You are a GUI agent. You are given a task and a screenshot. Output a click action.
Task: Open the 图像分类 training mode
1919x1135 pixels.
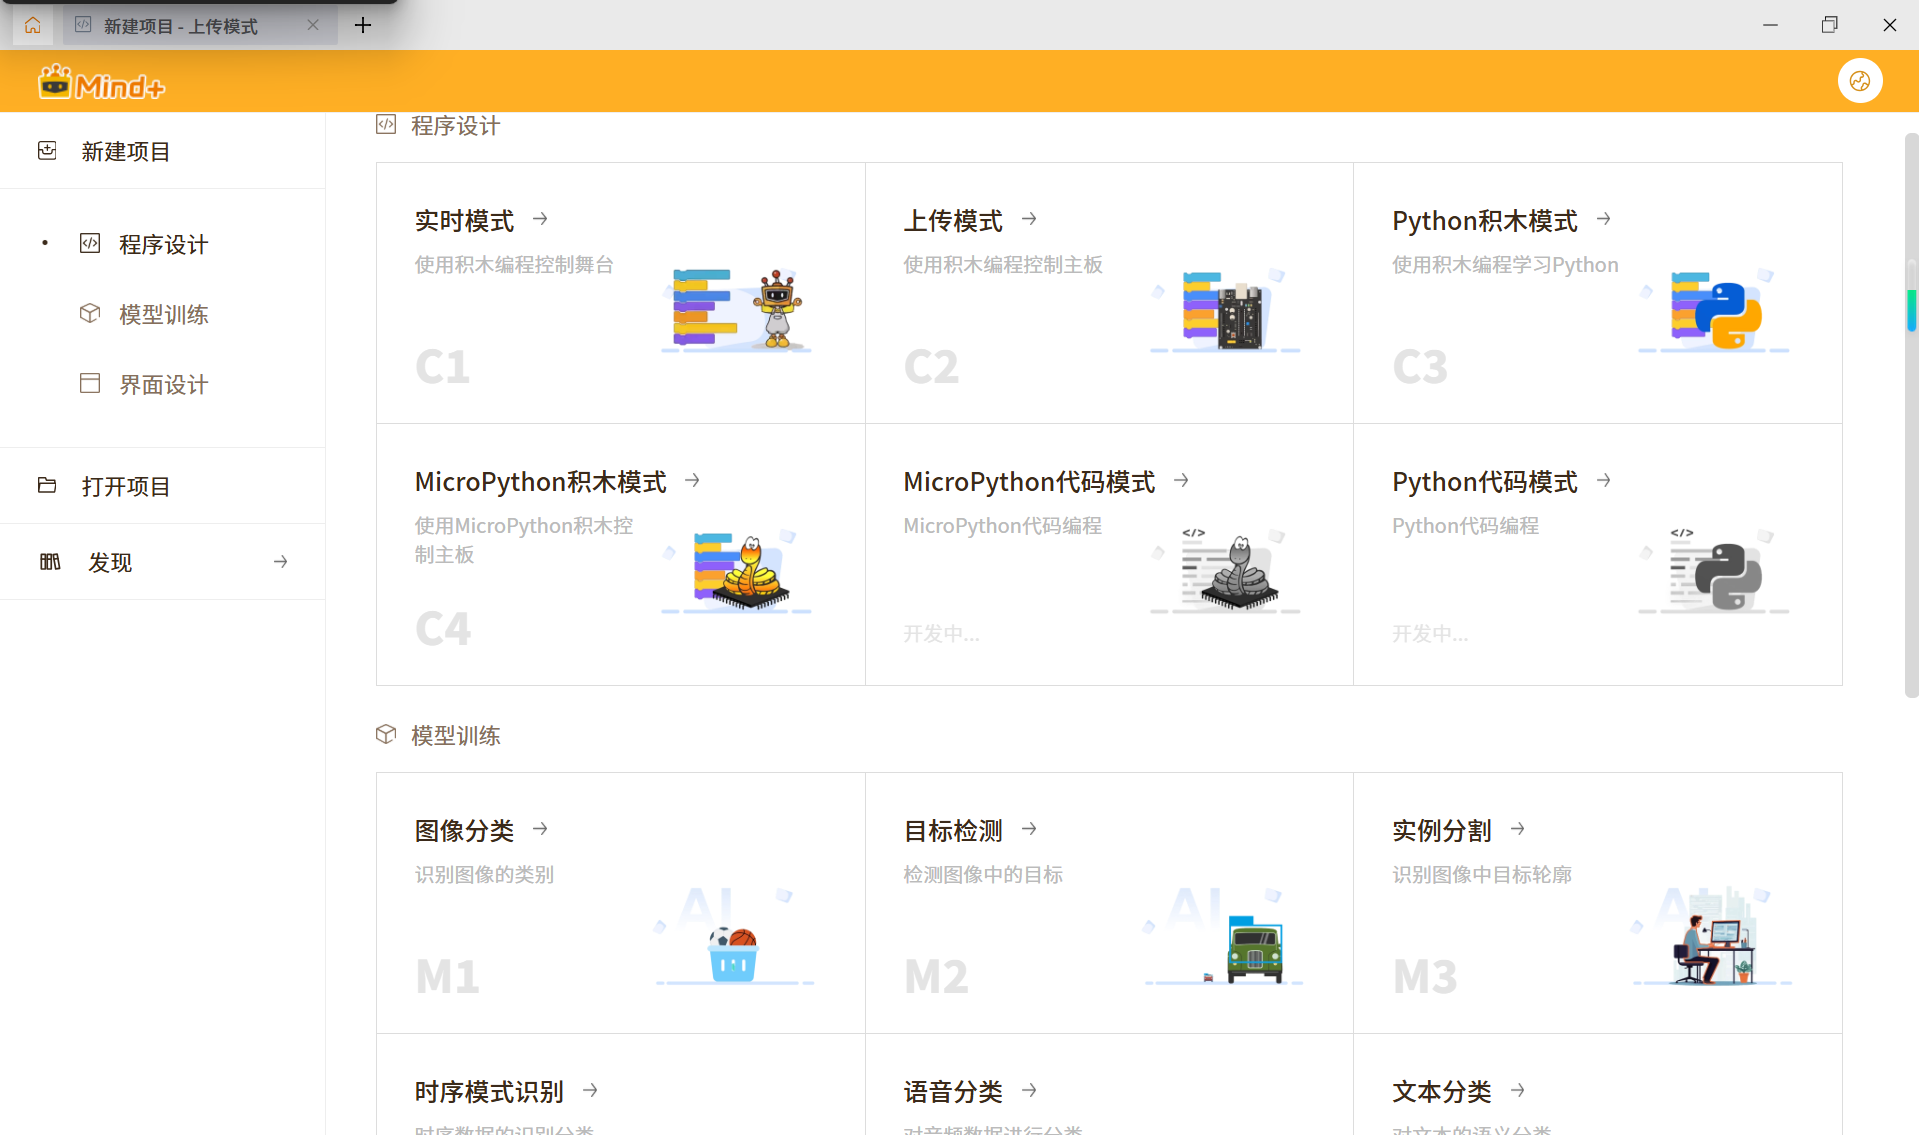pos(539,828)
